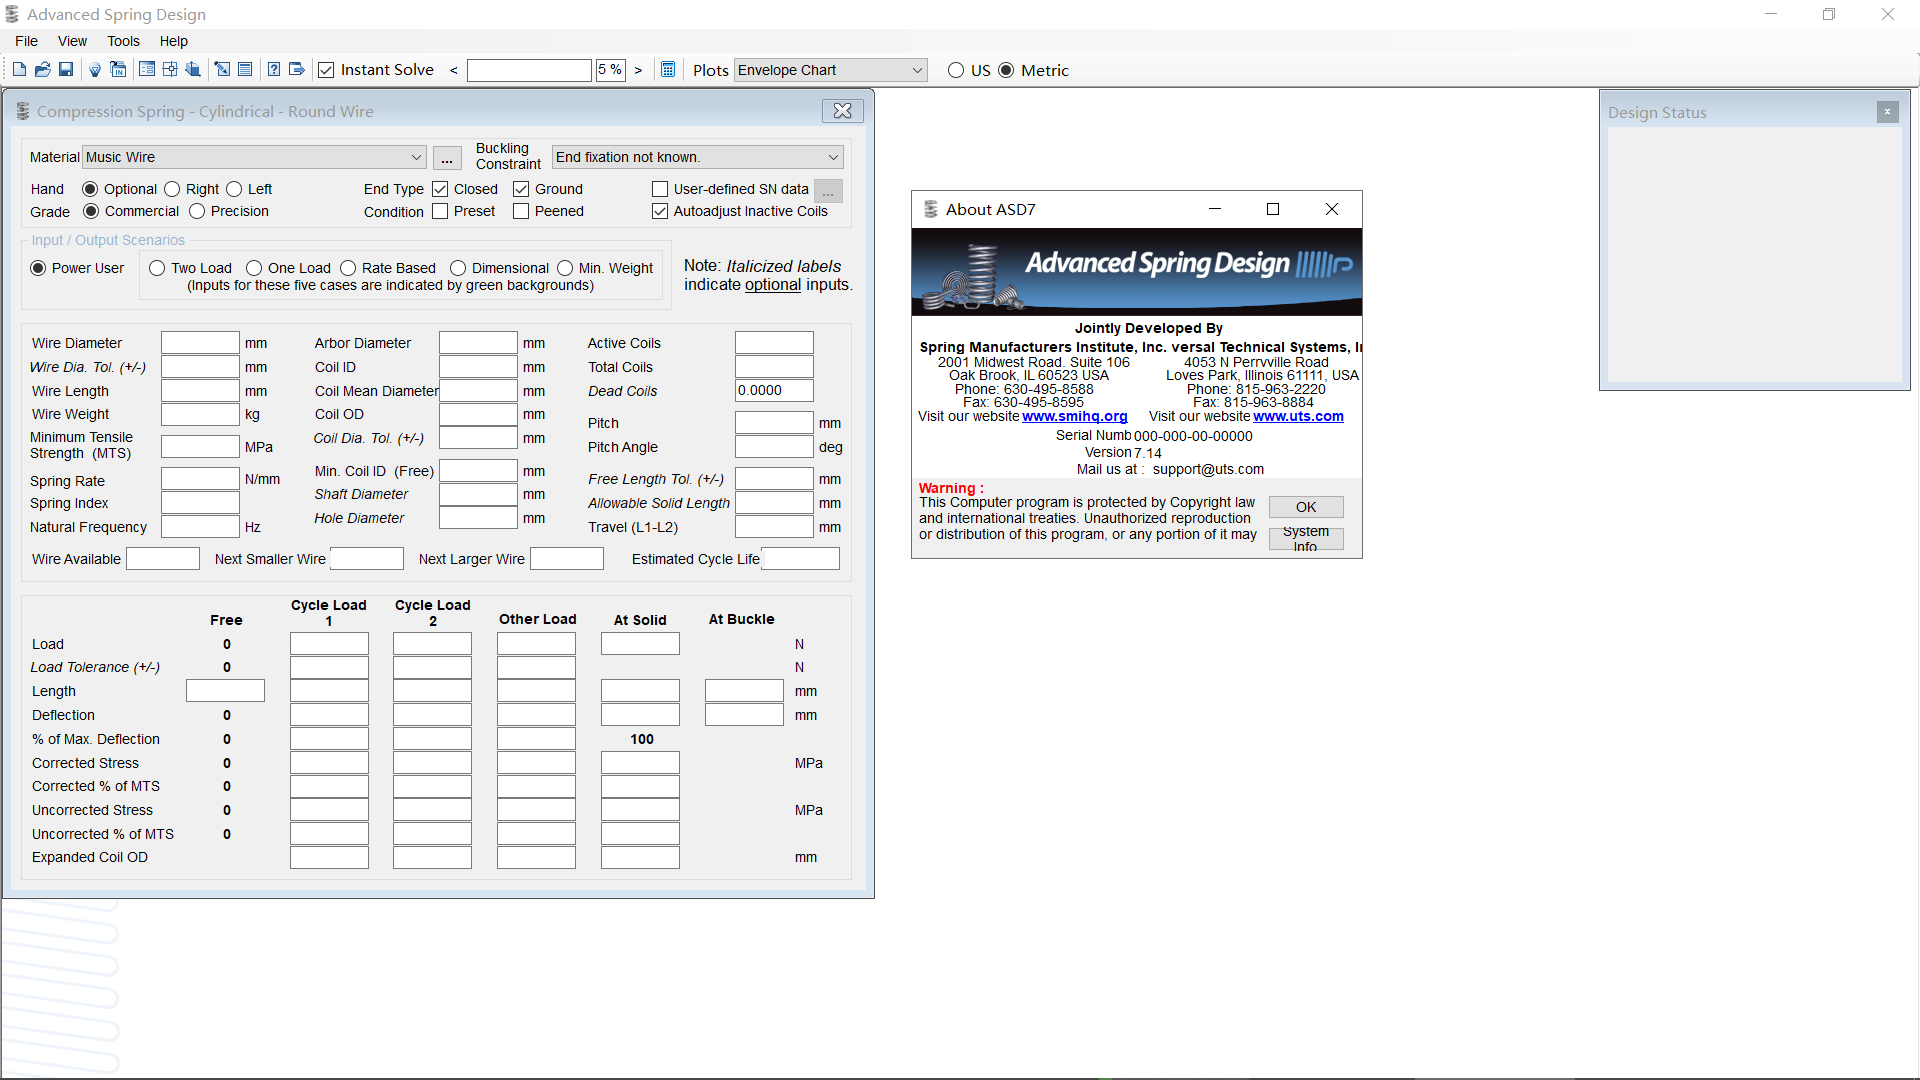Open the www.smihq.org link

[1075, 417]
